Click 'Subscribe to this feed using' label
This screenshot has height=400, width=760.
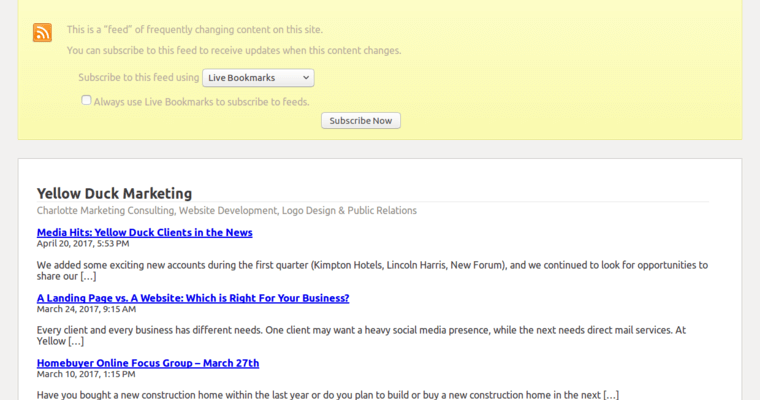pyautogui.click(x=139, y=78)
